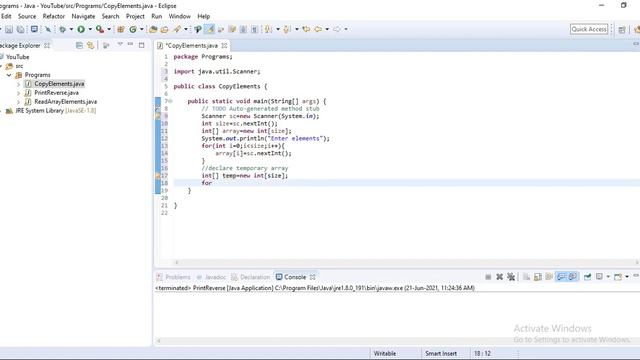Click the Quick Access search field
Image resolution: width=640 pixels, height=360 pixels.
click(x=589, y=29)
